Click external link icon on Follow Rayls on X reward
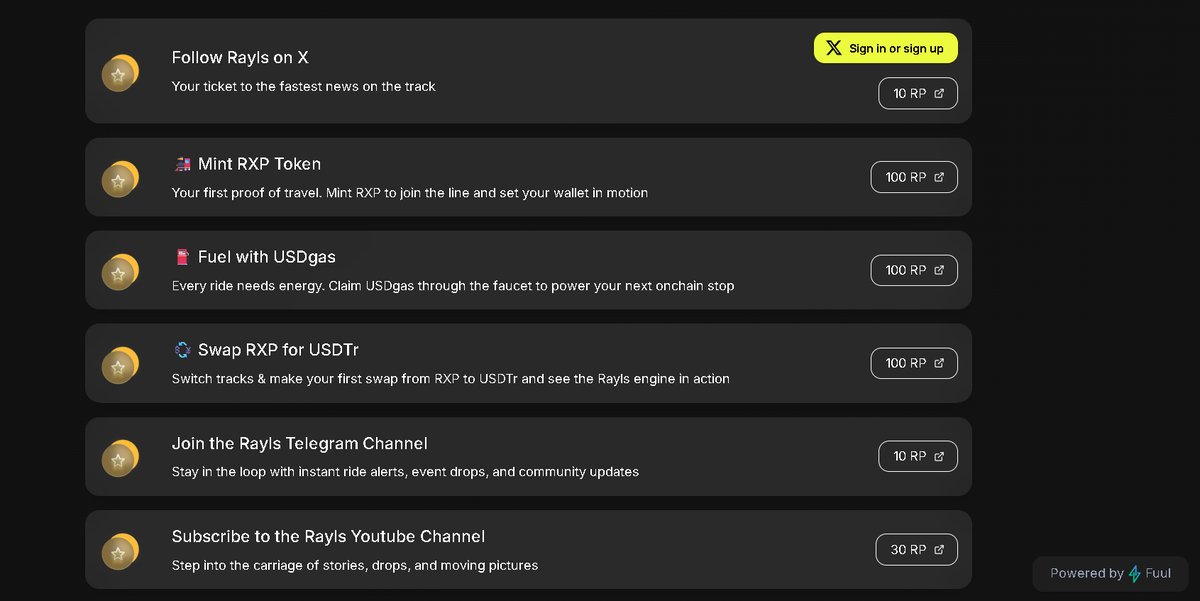The width and height of the screenshot is (1200, 601). pos(939,93)
